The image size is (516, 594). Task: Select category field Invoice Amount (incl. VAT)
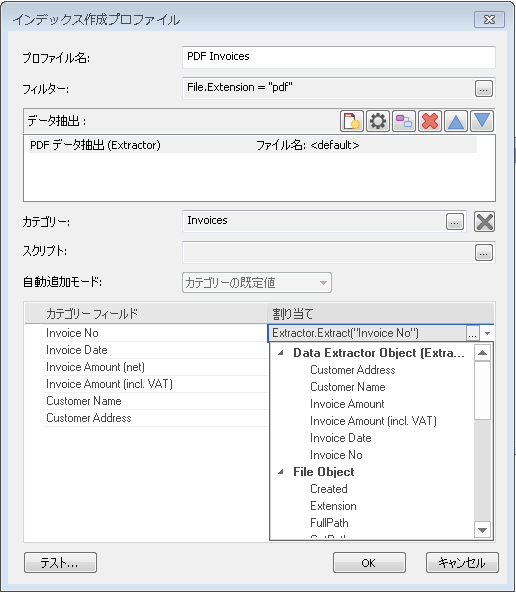click(x=155, y=384)
